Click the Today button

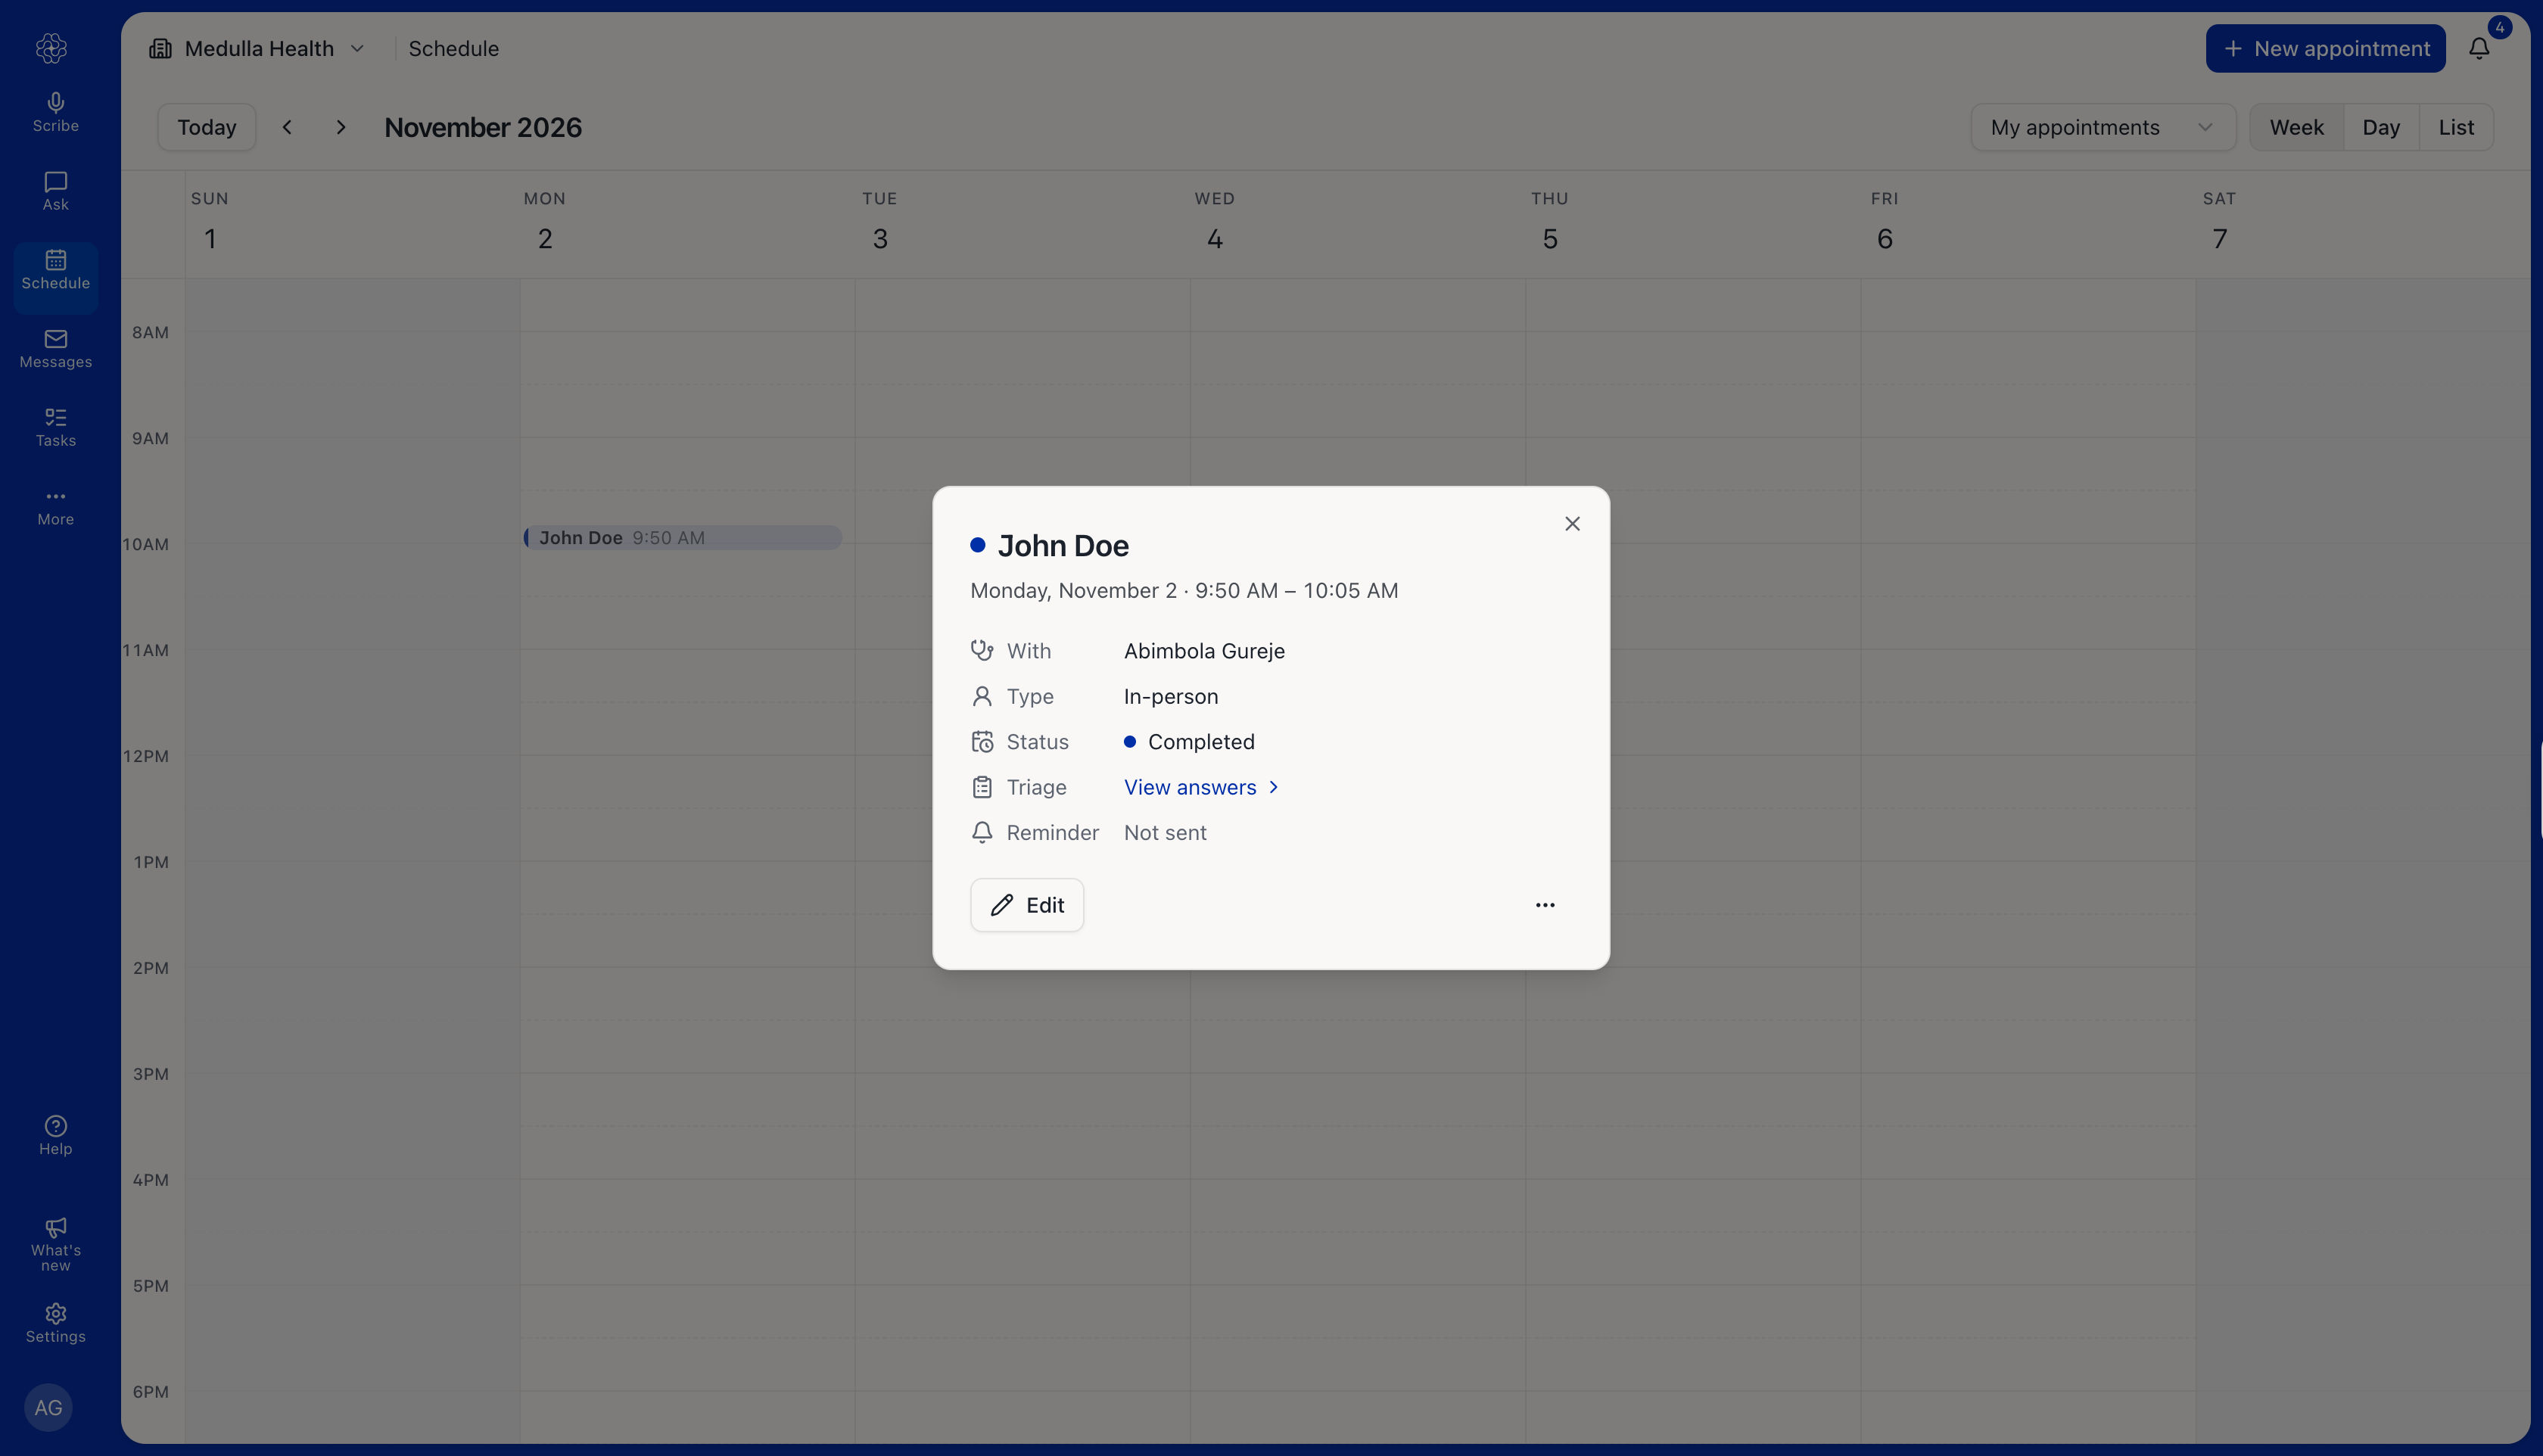[x=207, y=127]
